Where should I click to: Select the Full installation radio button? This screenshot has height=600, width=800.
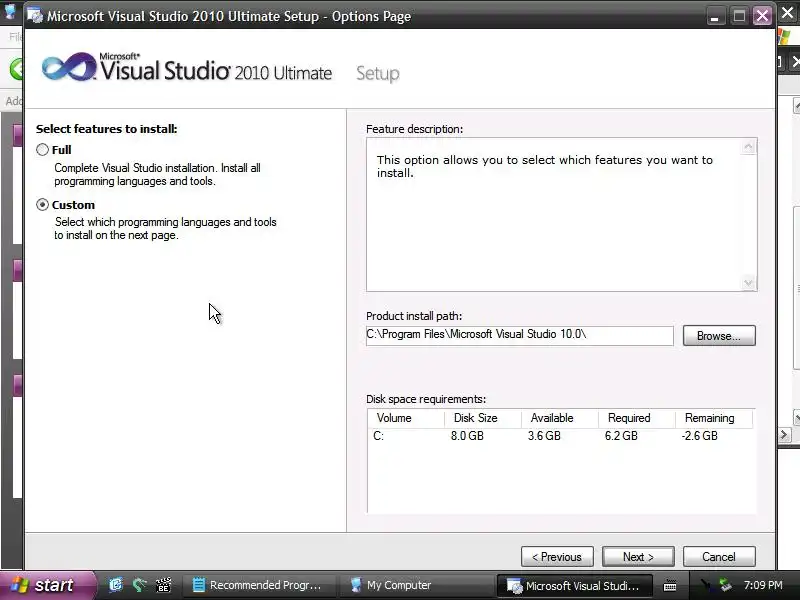[x=42, y=149]
